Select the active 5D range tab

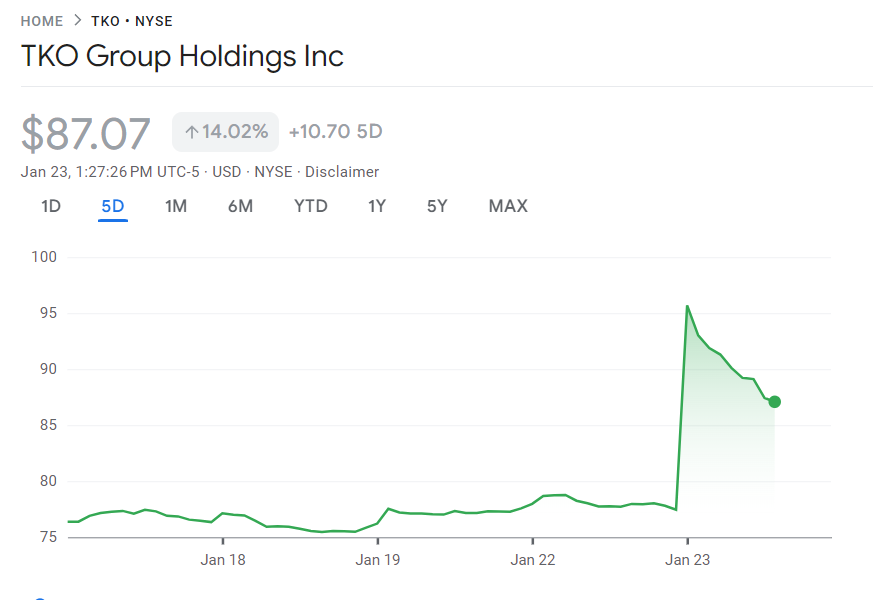pyautogui.click(x=112, y=207)
